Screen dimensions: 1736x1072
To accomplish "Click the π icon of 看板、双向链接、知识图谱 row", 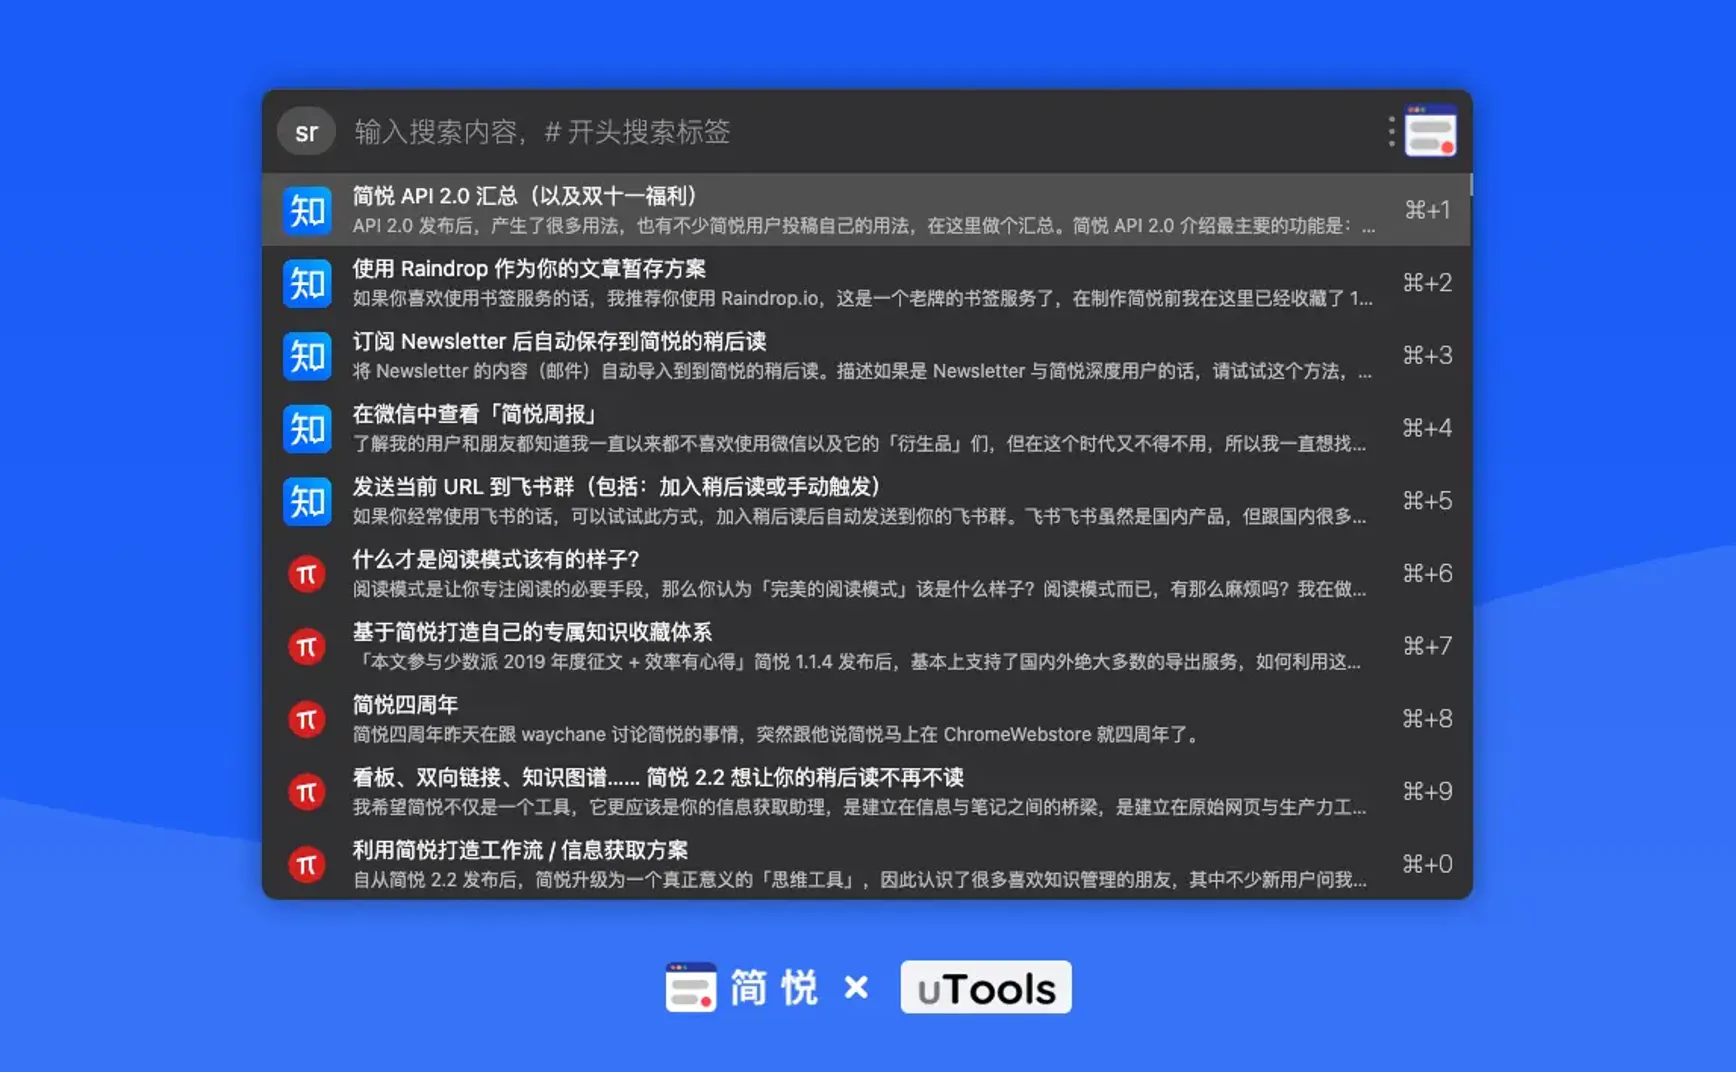I will tap(307, 792).
